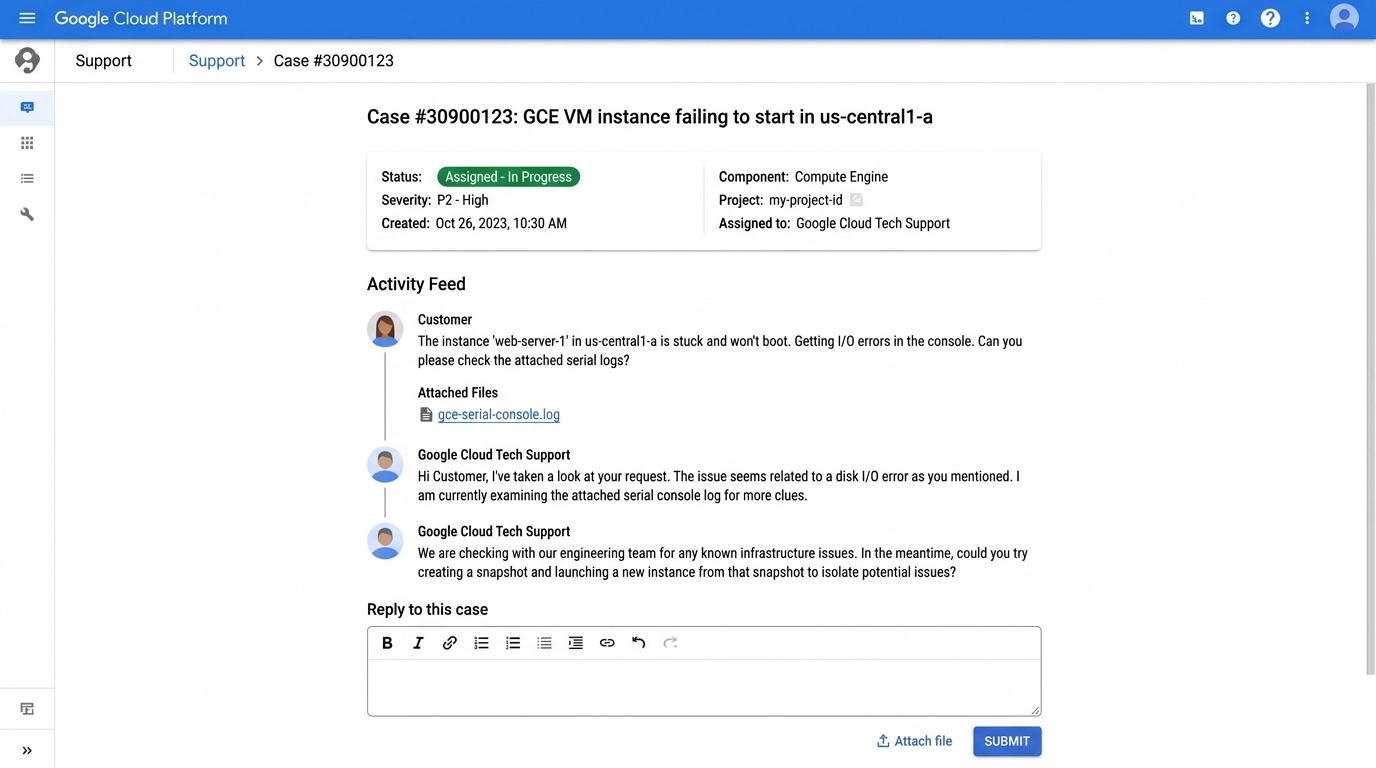1376x768 pixels.
Task: Click the Support headset icon in the sidebar
Action: coord(27,60)
